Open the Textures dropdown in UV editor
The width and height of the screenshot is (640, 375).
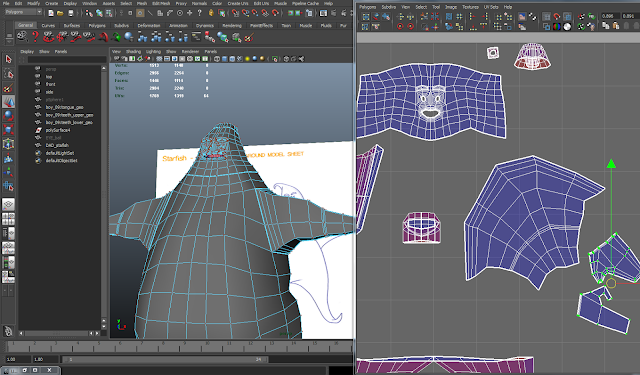(470, 7)
